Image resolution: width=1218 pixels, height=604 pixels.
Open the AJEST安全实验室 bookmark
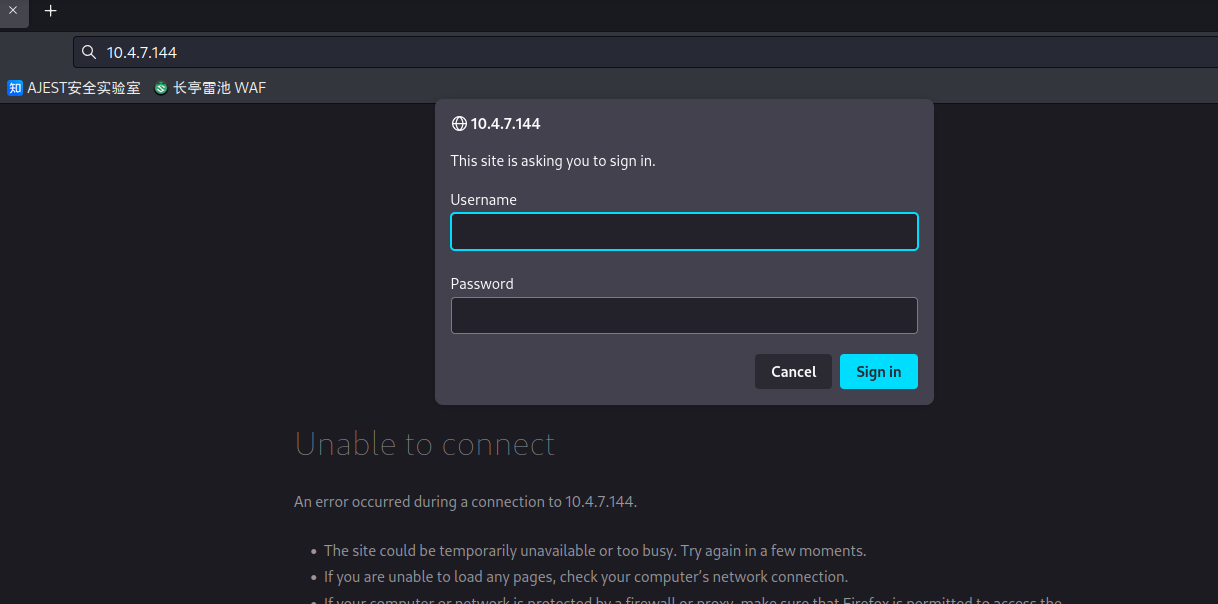pos(74,88)
